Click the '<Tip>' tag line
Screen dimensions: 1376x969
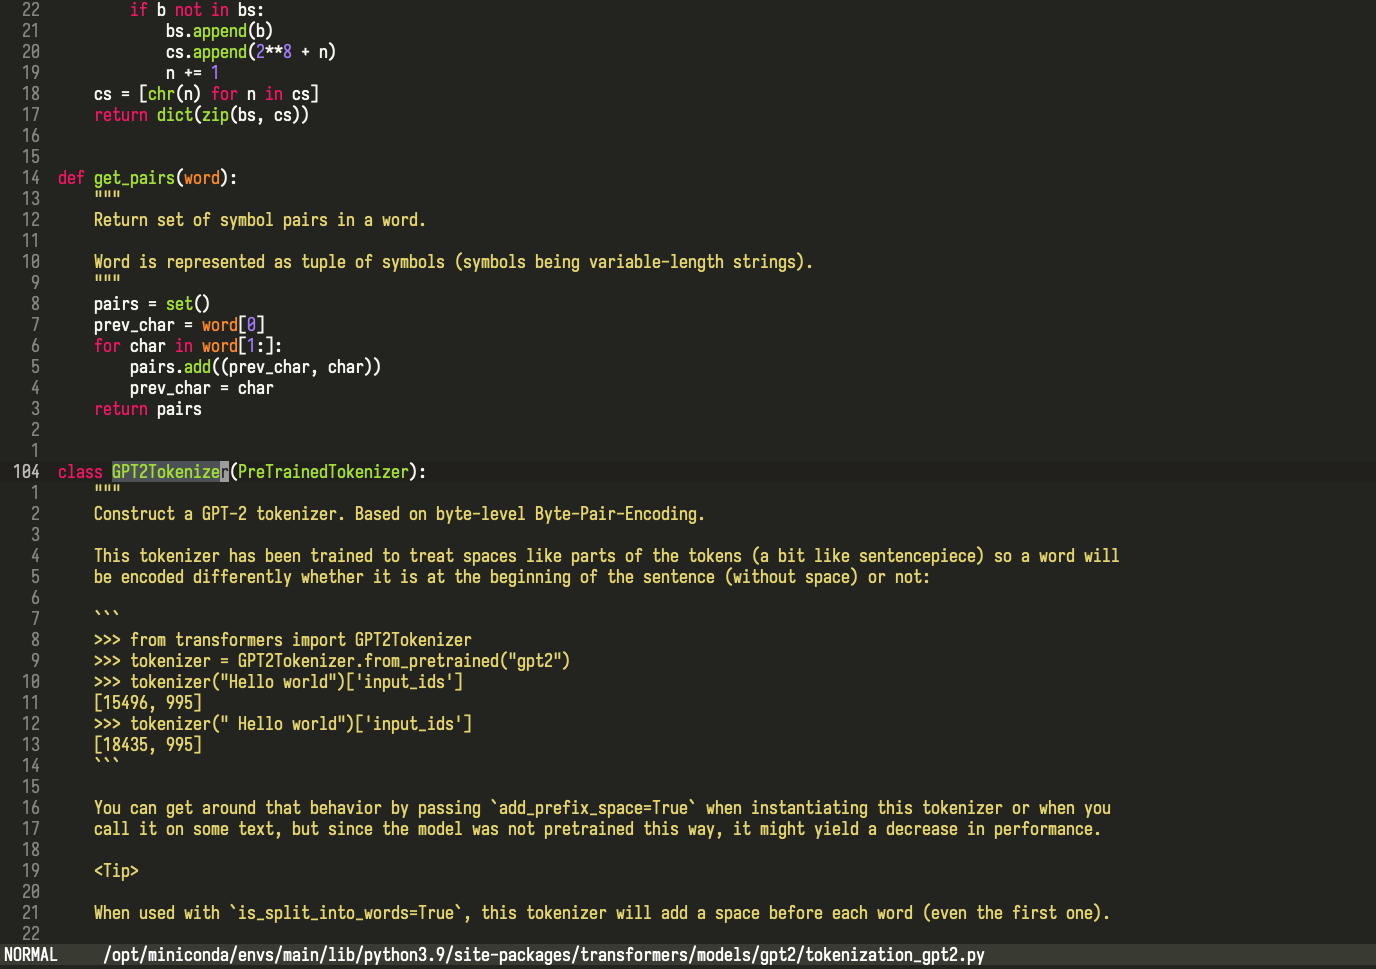point(116,871)
